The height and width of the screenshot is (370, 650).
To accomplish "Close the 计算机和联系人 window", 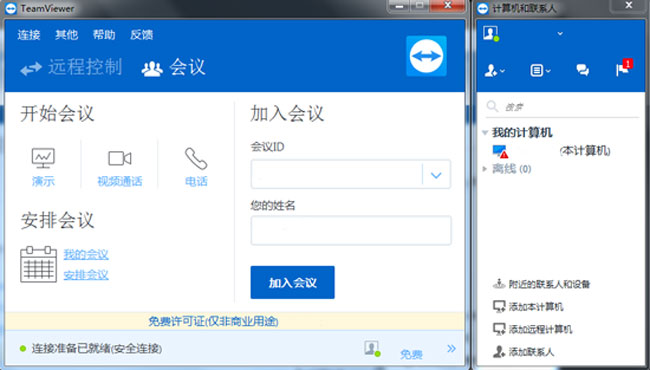I will point(629,5).
